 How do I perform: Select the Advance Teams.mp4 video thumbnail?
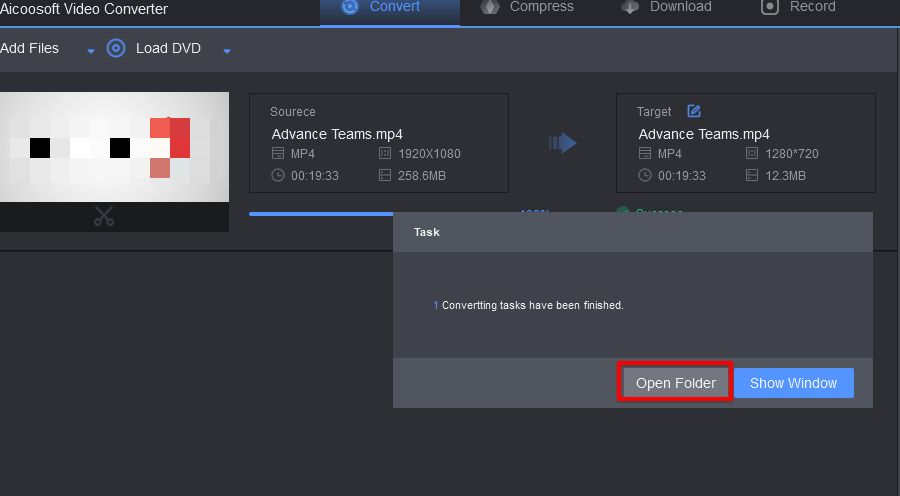click(114, 147)
